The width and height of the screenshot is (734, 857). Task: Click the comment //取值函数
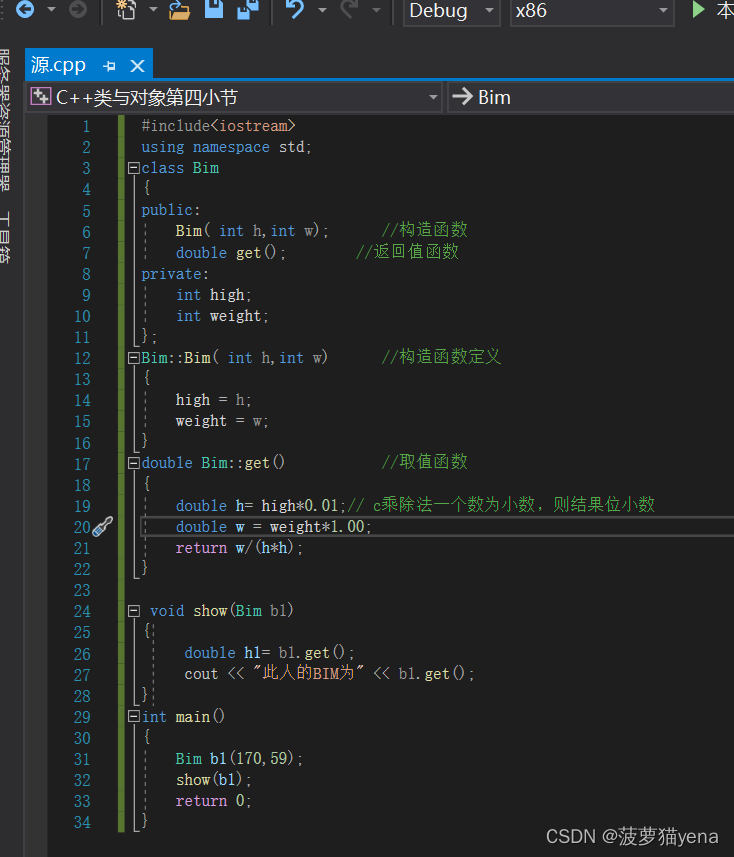tap(424, 461)
